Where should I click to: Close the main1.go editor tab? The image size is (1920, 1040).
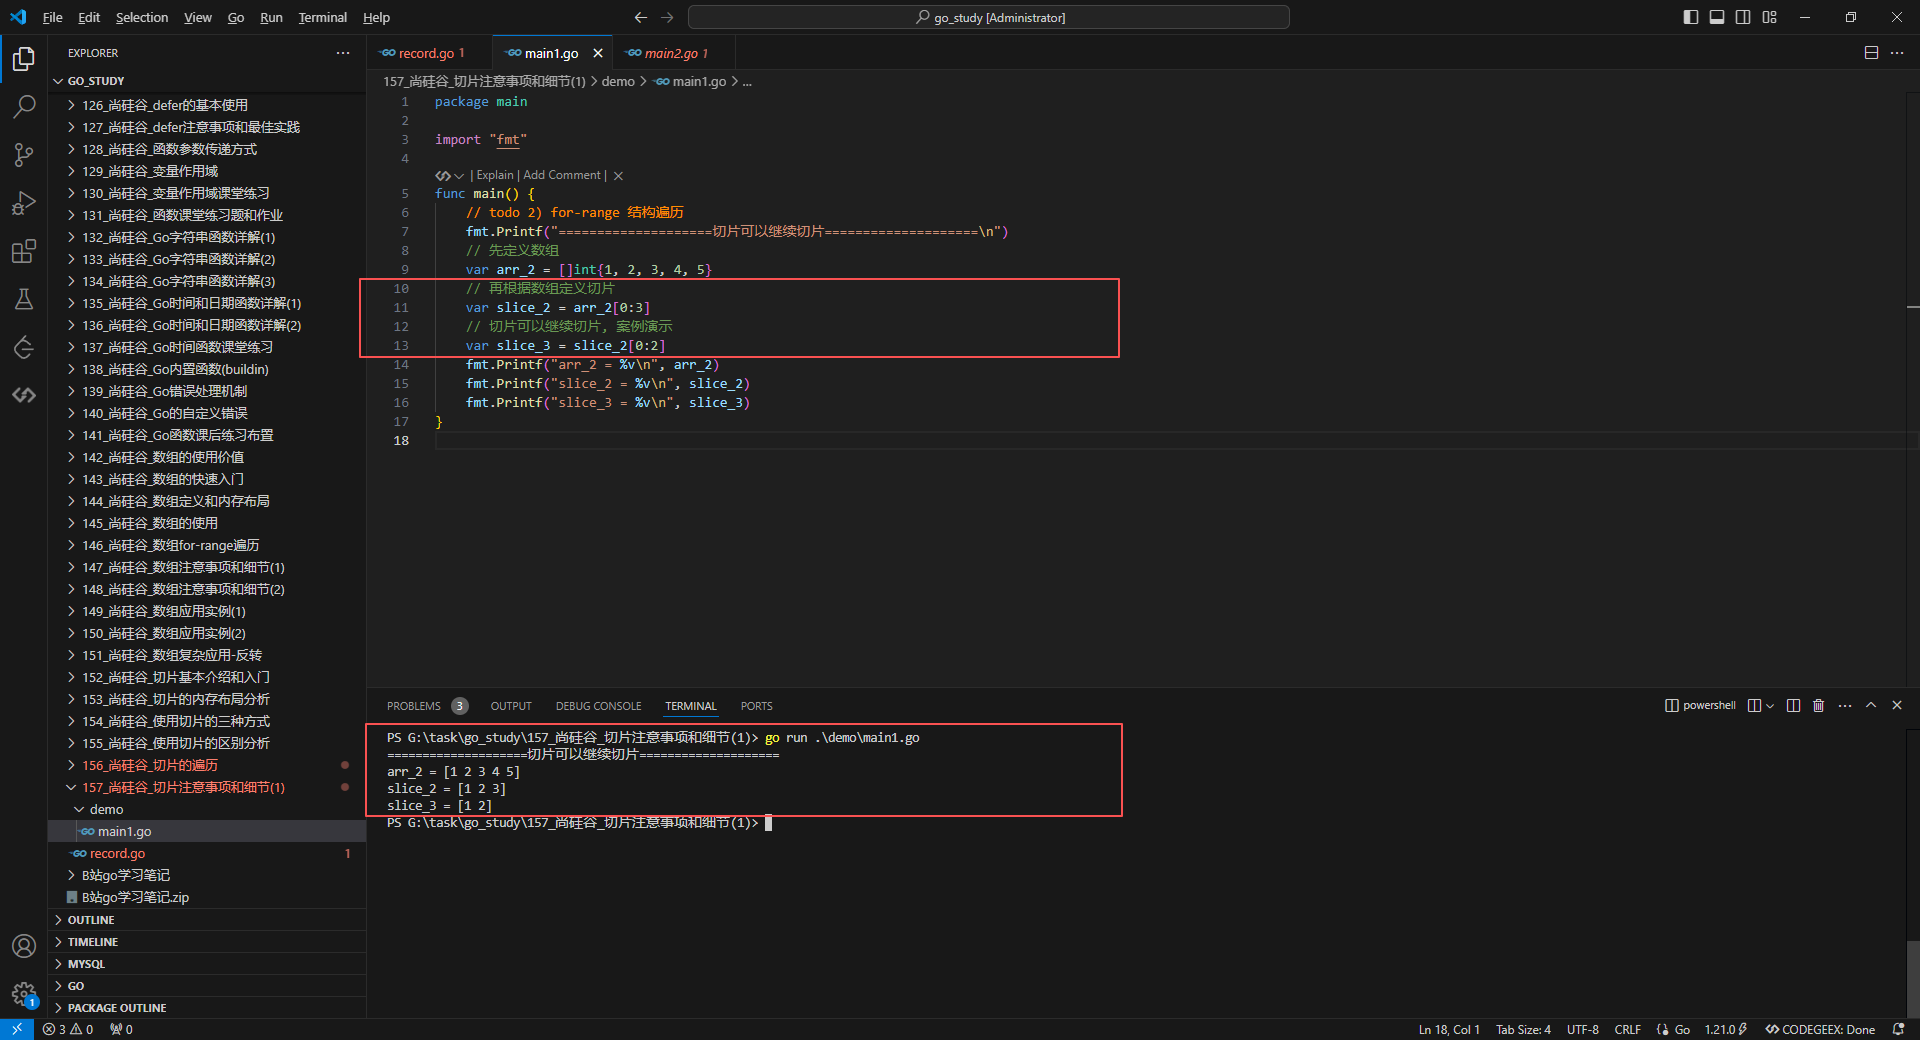click(598, 53)
